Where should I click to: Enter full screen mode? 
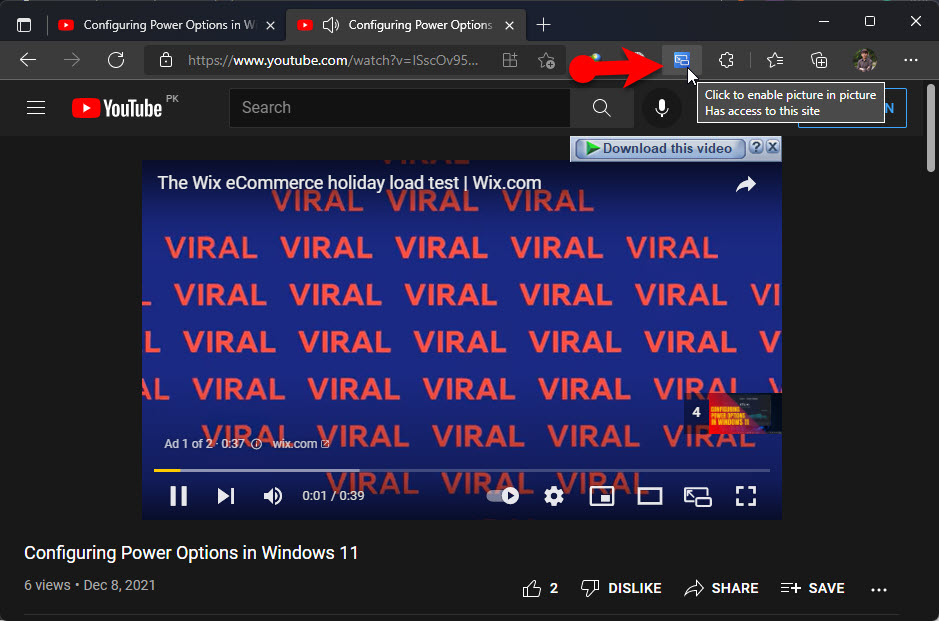[x=746, y=496]
